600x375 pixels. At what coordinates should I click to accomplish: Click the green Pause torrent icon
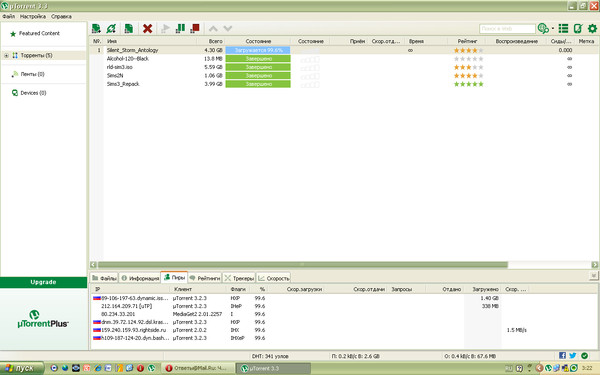pos(180,28)
